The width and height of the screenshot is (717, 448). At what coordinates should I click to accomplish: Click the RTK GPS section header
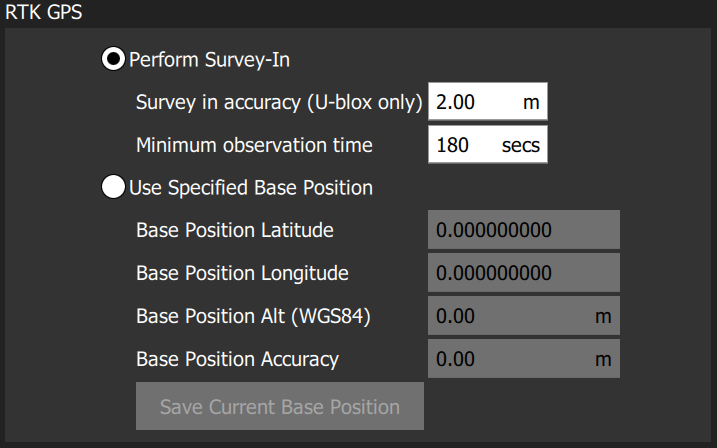(x=44, y=12)
